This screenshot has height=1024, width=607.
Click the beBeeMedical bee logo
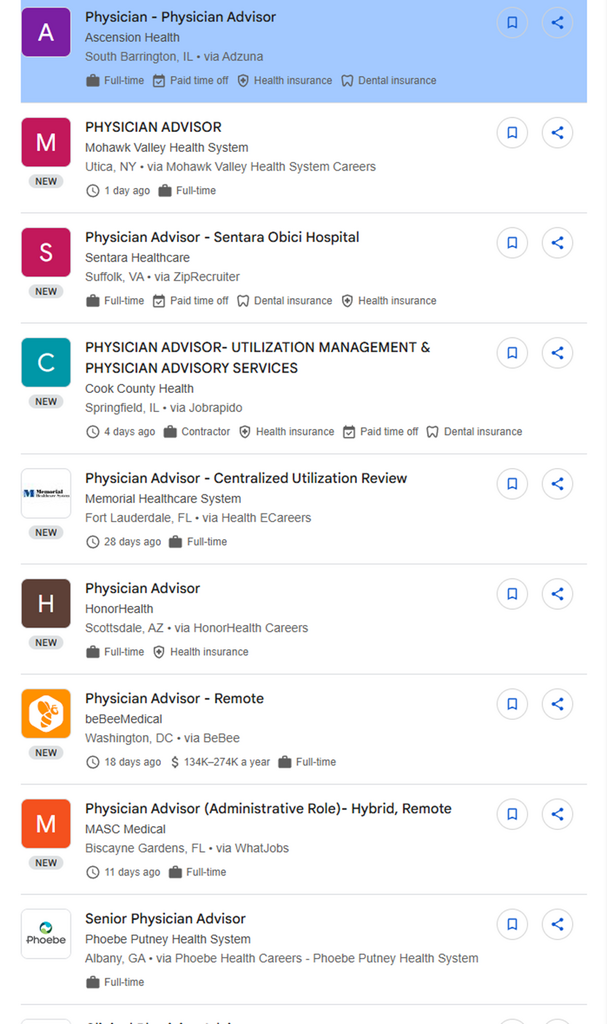[46, 713]
